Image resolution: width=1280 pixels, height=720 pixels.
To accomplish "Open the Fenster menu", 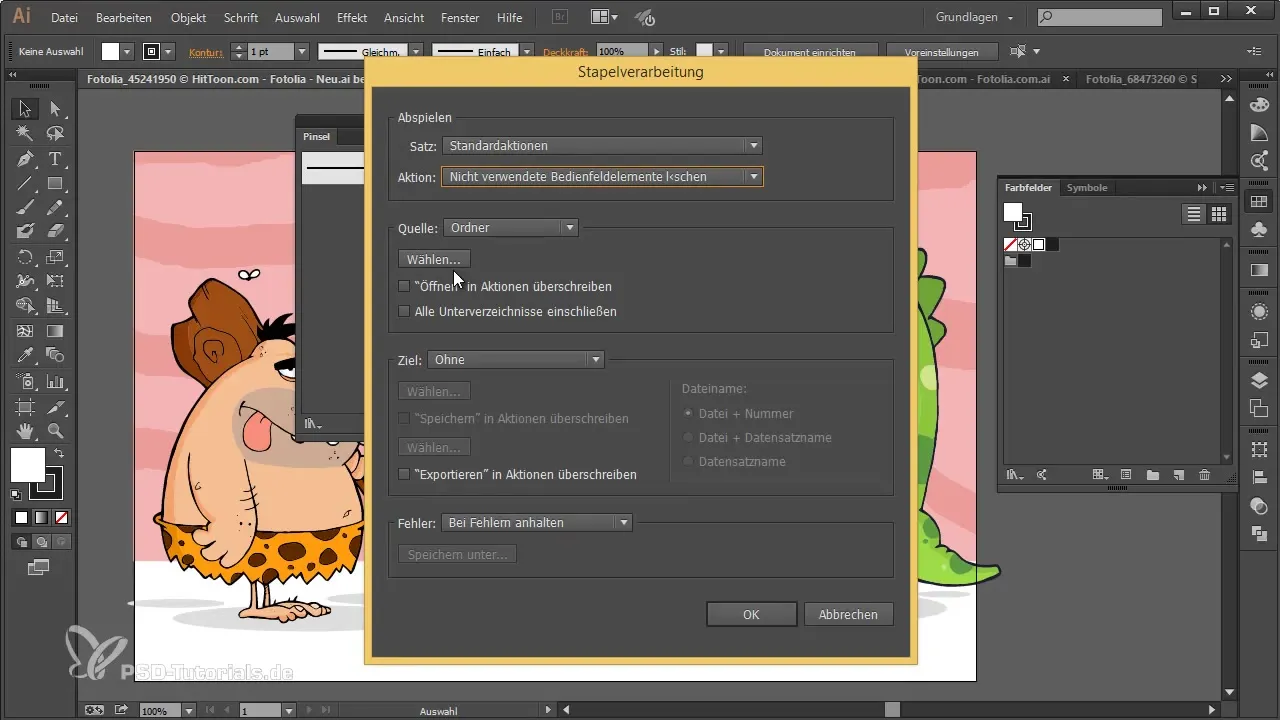I will coord(459,18).
